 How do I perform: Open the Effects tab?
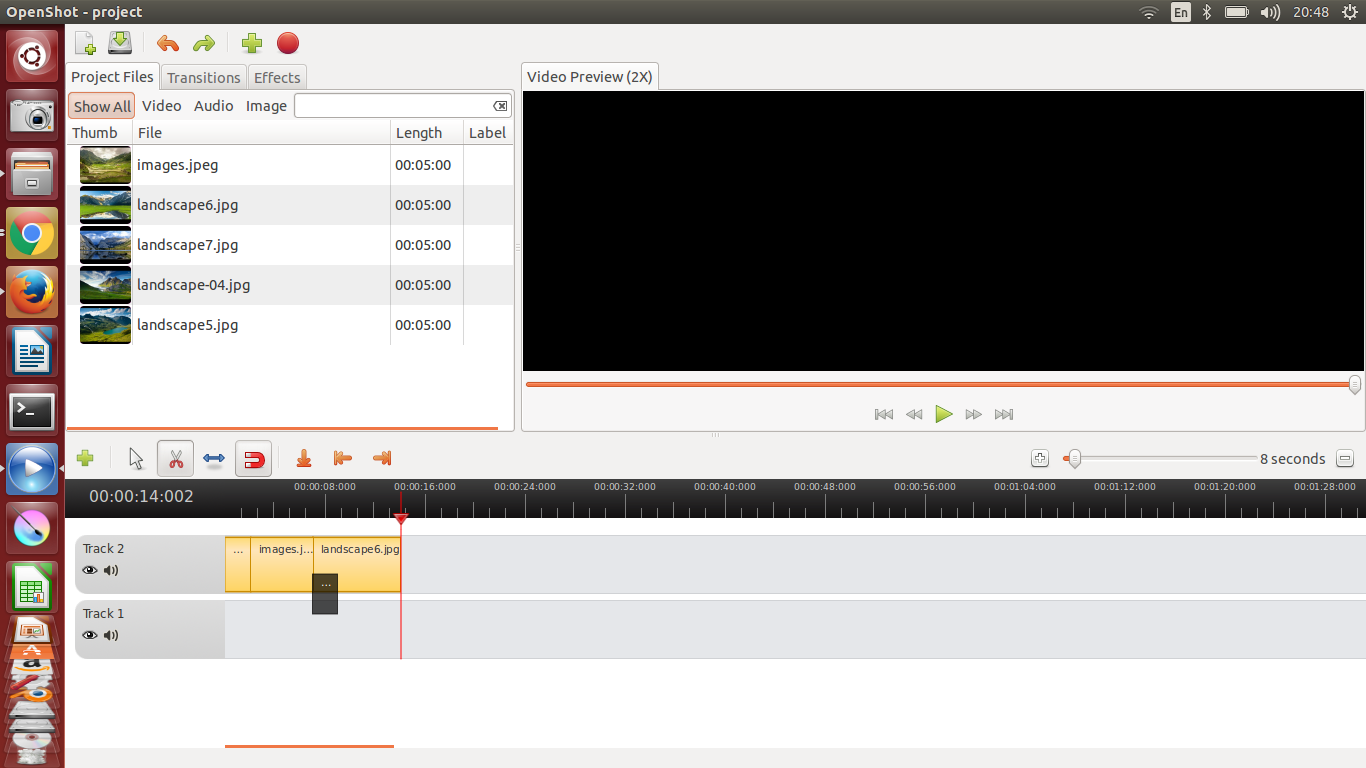(x=277, y=78)
